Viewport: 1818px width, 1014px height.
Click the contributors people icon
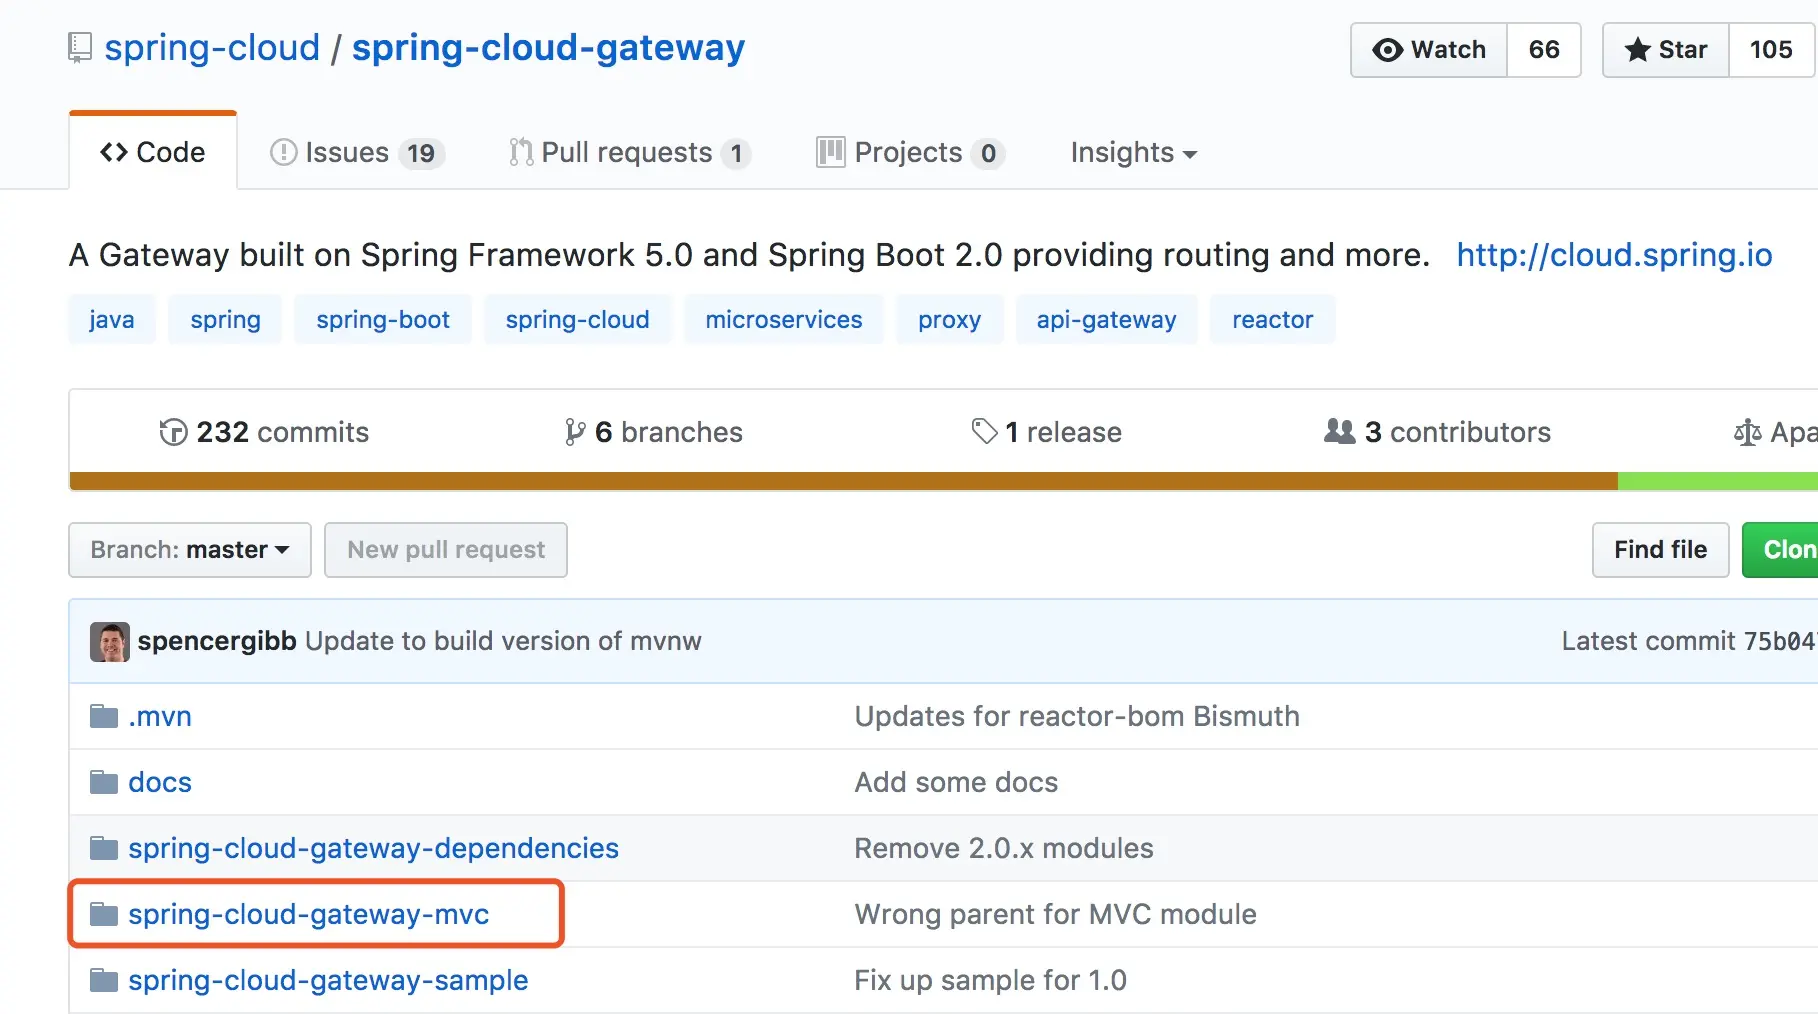pyautogui.click(x=1339, y=431)
